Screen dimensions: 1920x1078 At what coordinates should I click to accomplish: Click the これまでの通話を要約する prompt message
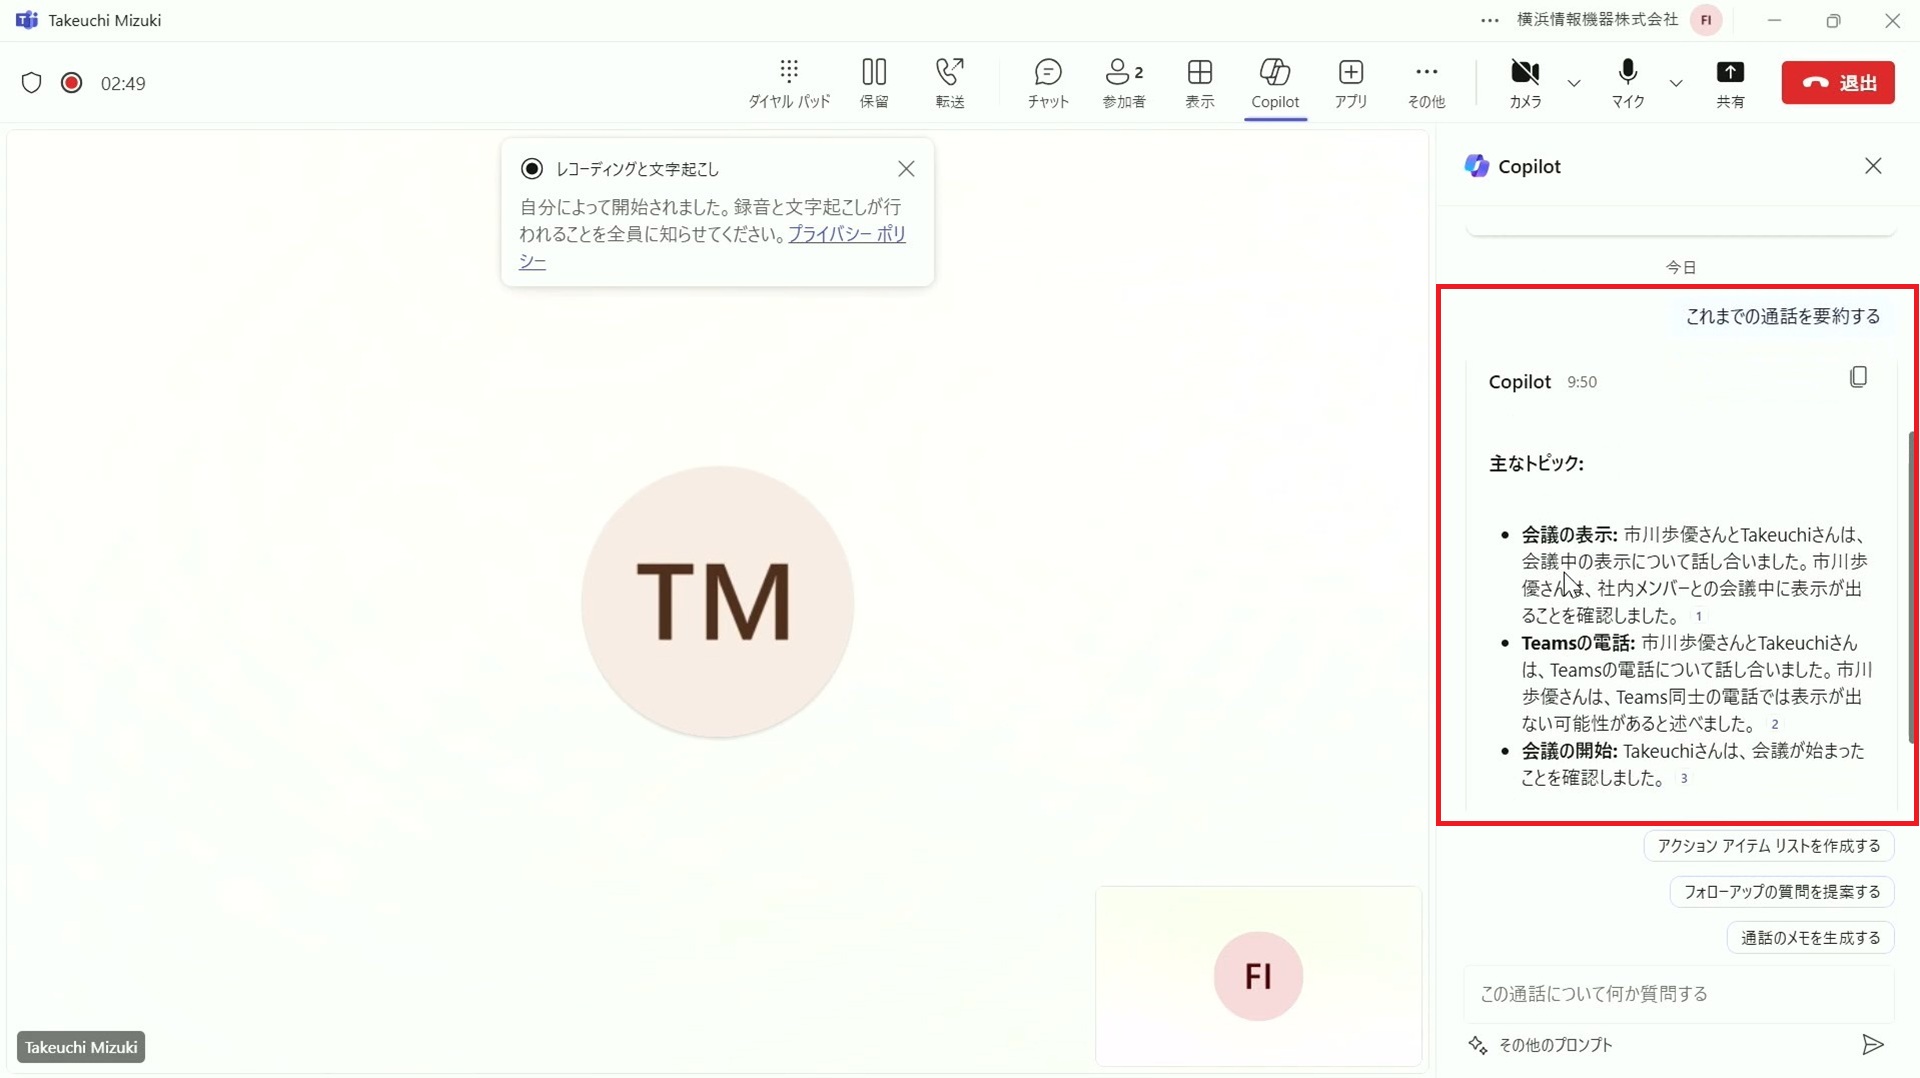(x=1783, y=317)
